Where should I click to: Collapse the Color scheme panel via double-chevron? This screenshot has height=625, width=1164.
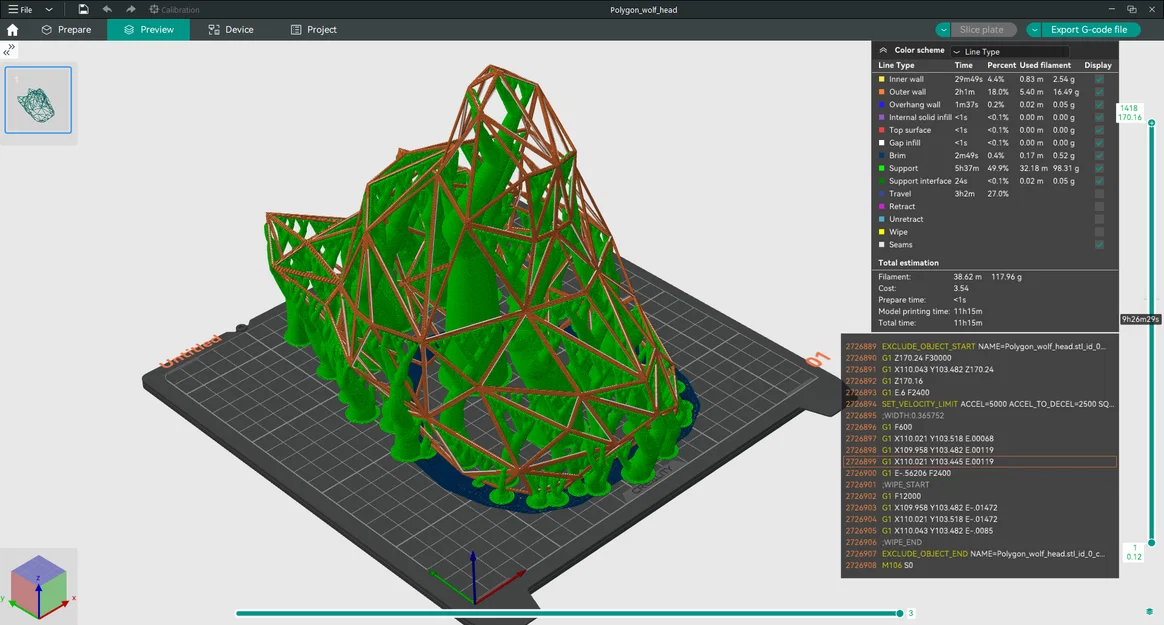884,50
